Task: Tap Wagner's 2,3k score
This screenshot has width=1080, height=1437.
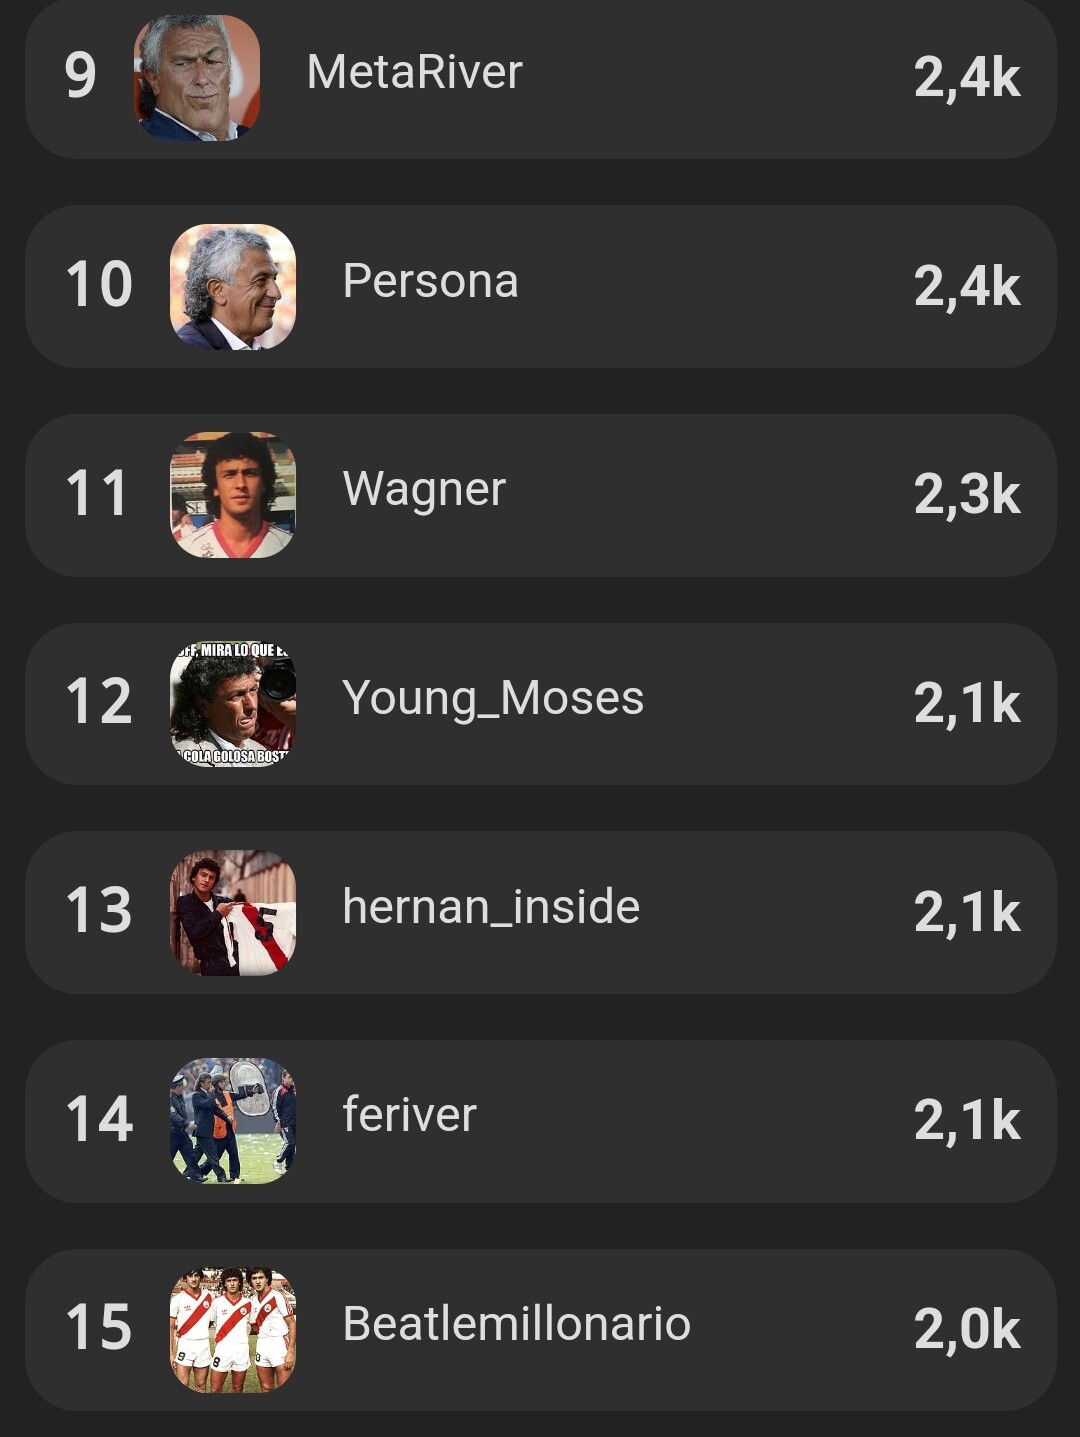Action: coord(967,495)
